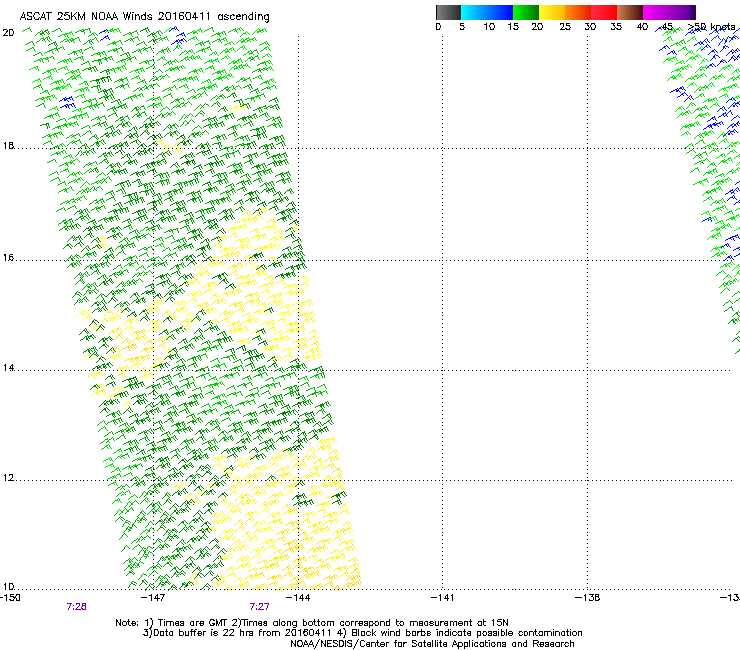Click the legend tick label '10'
The height and width of the screenshot is (650, 740).
(x=489, y=27)
